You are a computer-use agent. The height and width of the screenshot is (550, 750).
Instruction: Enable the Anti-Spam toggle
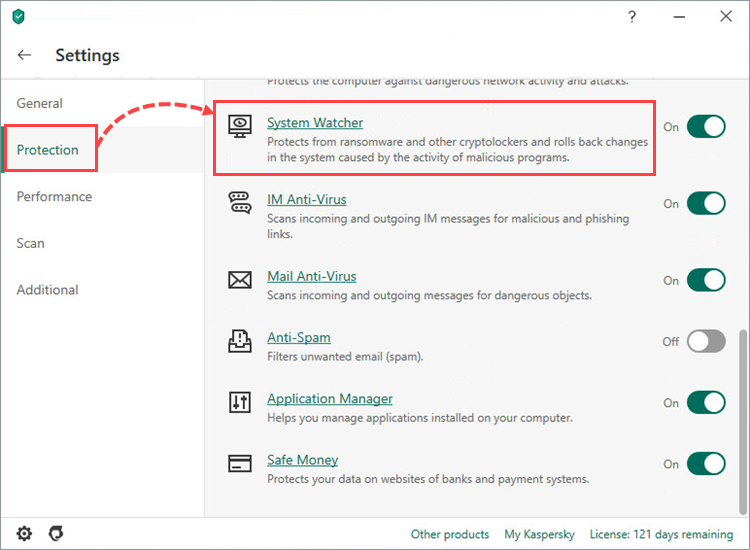707,341
